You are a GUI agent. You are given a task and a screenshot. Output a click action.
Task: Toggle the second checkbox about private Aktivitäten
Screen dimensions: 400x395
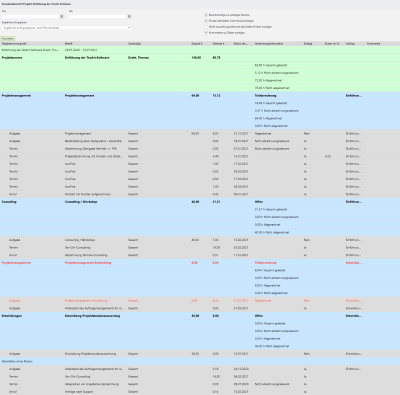pos(206,21)
